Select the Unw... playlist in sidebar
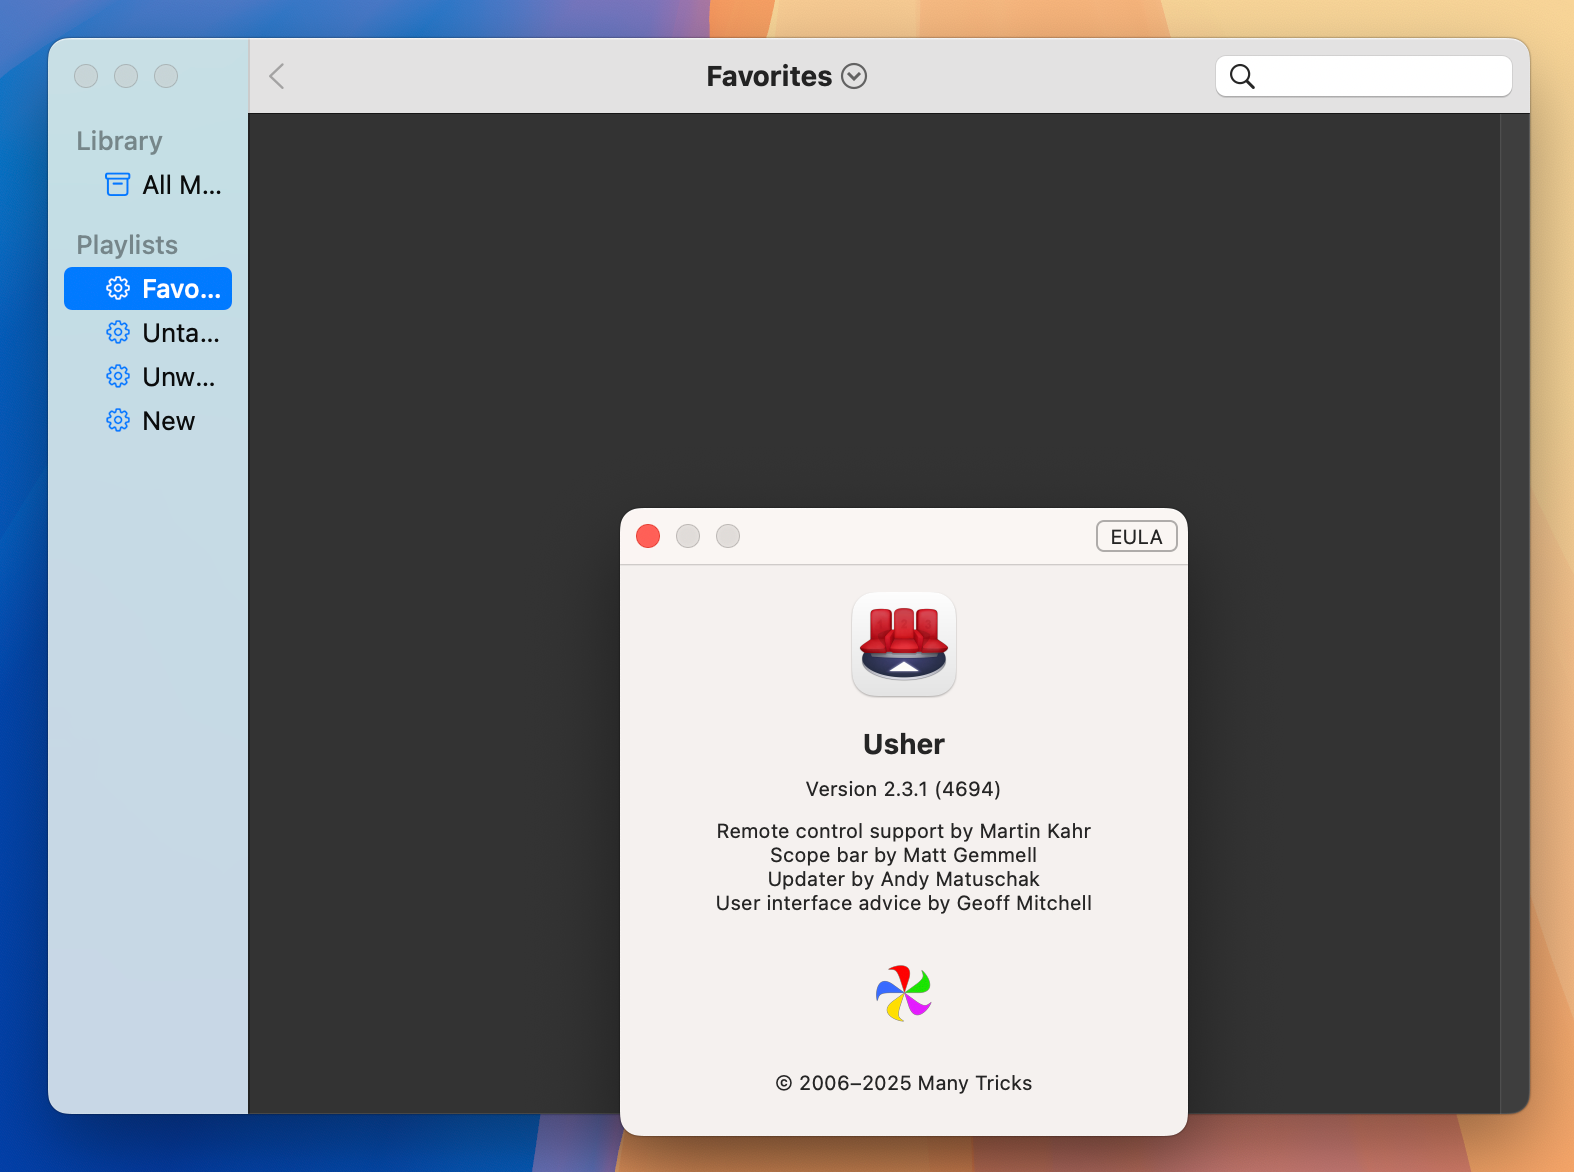This screenshot has width=1574, height=1172. click(x=148, y=377)
